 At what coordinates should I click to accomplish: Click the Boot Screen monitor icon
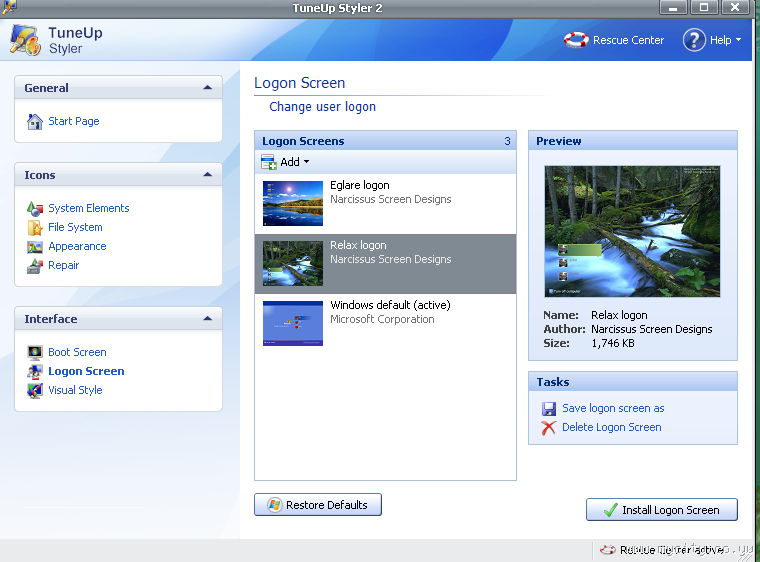coord(35,353)
